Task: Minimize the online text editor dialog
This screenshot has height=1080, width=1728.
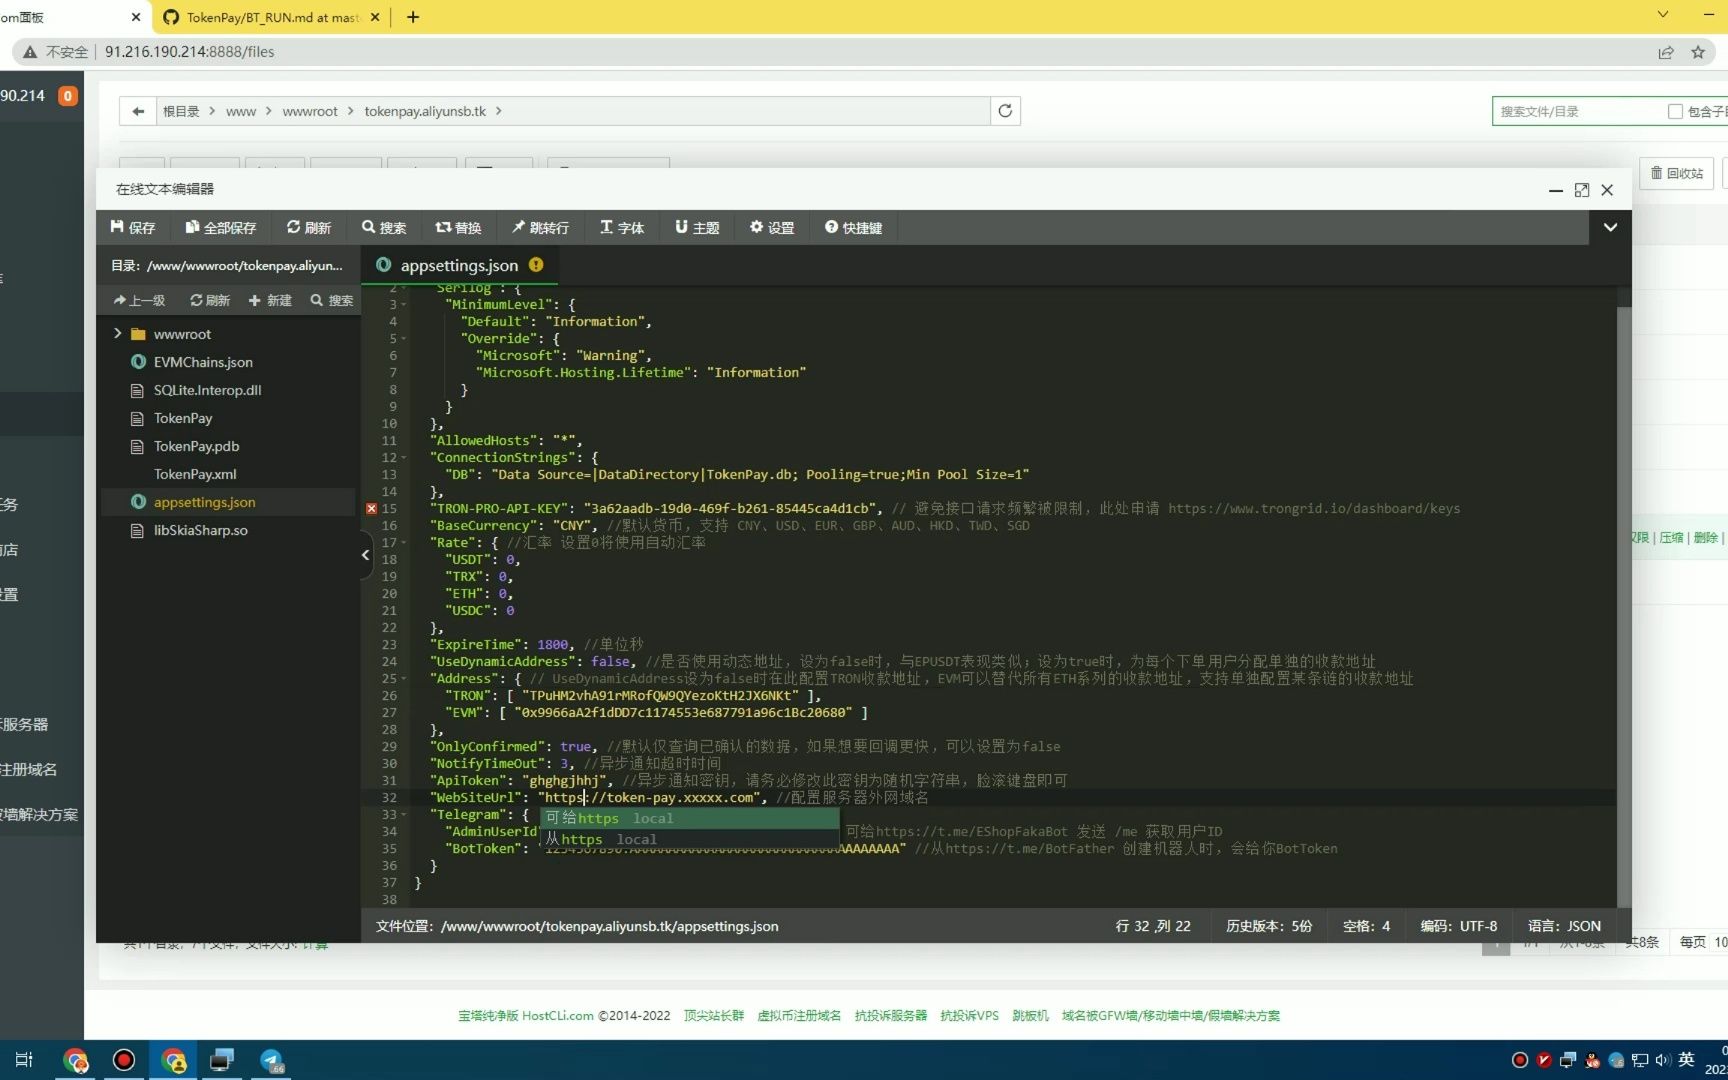Action: tap(1556, 190)
